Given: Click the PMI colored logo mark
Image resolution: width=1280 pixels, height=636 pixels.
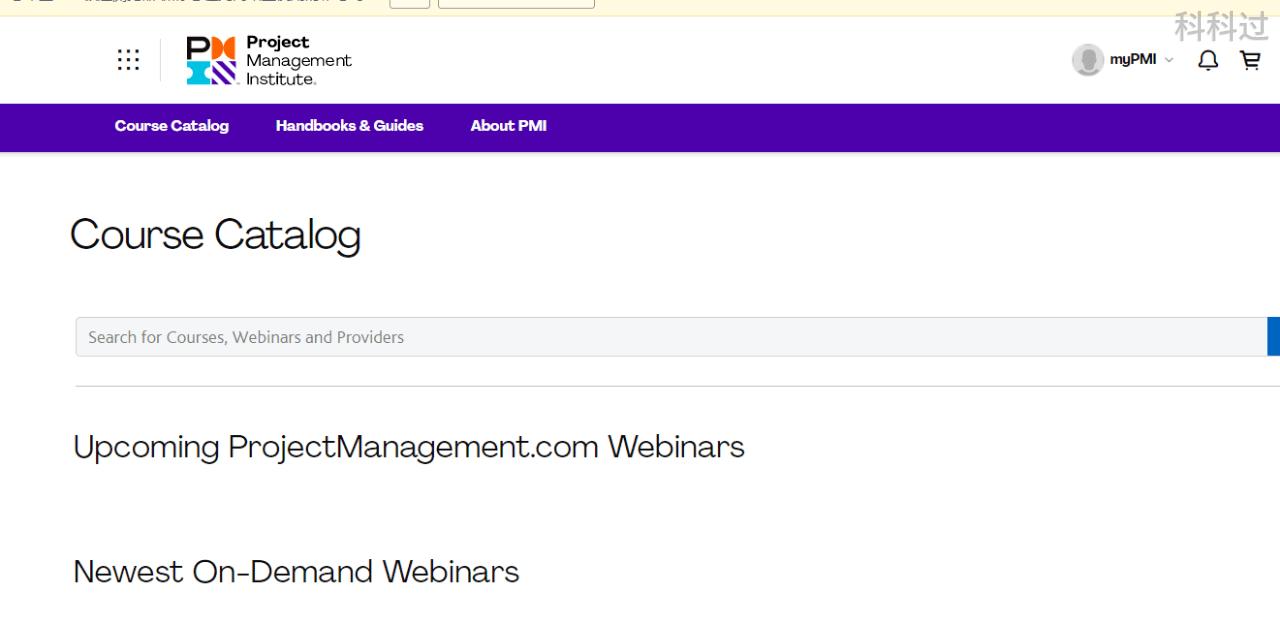Looking at the screenshot, I should point(211,61).
